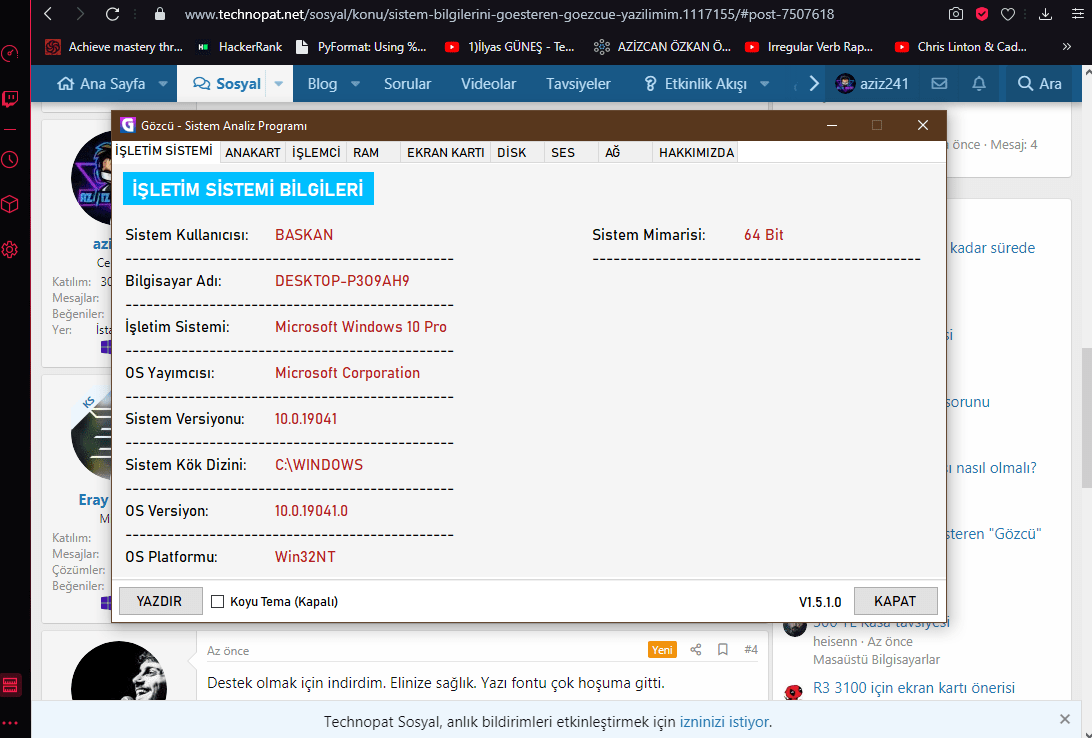Reload the page using refresh icon
1092x738 pixels.
(x=112, y=14)
